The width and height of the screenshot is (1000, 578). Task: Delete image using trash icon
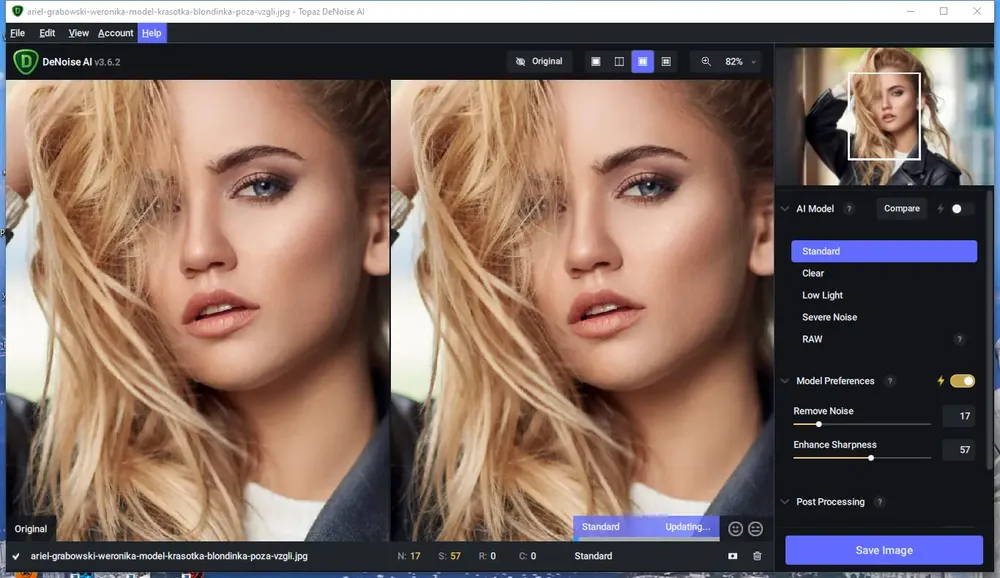click(x=757, y=556)
